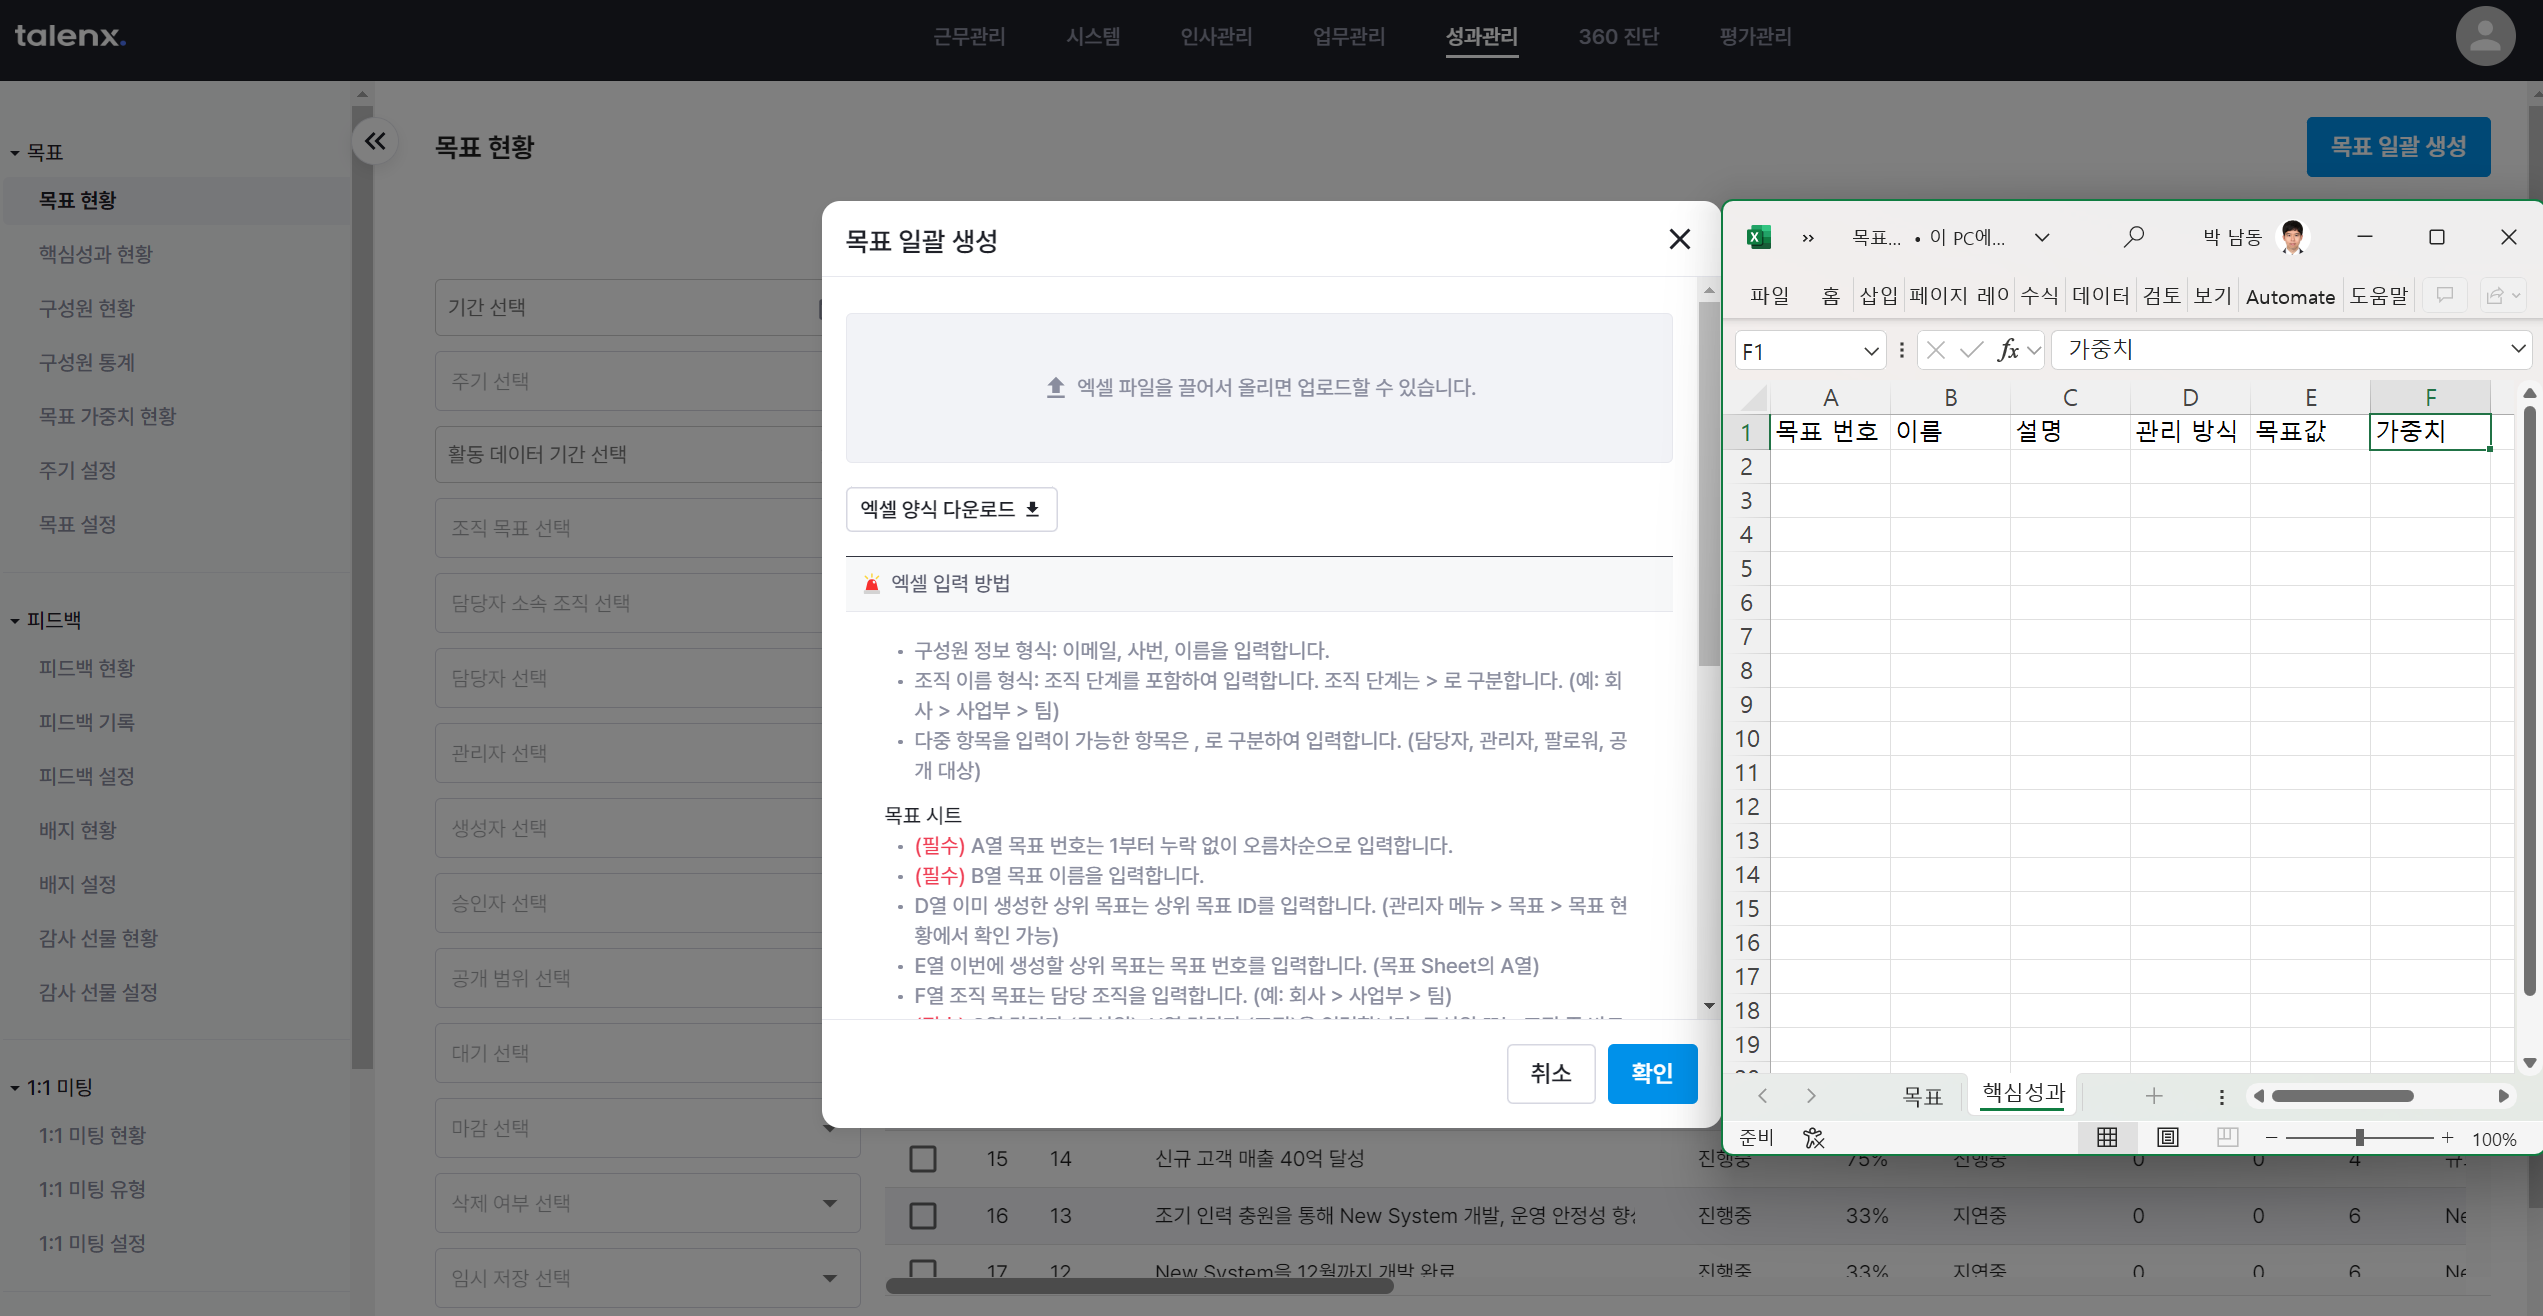Switch to Page Layout view icon

[x=2167, y=1138]
